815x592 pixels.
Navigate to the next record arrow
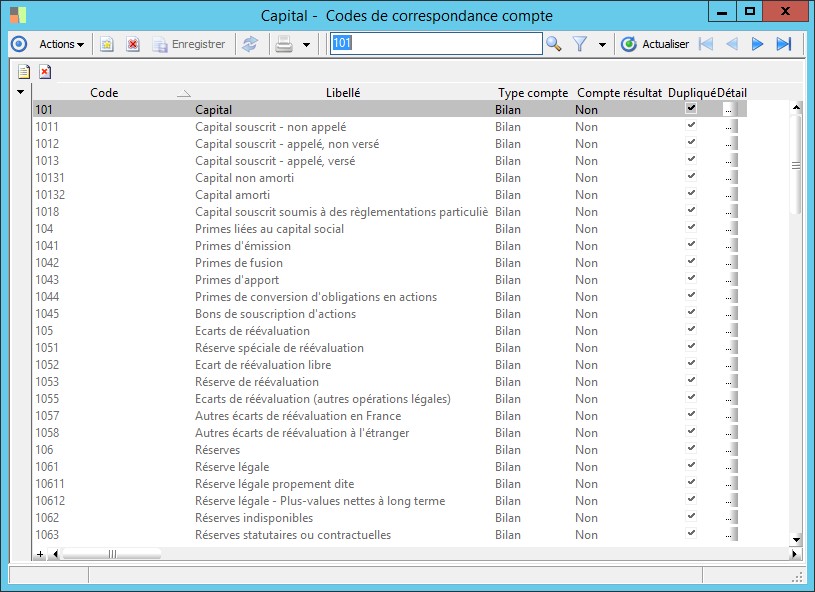(x=757, y=44)
